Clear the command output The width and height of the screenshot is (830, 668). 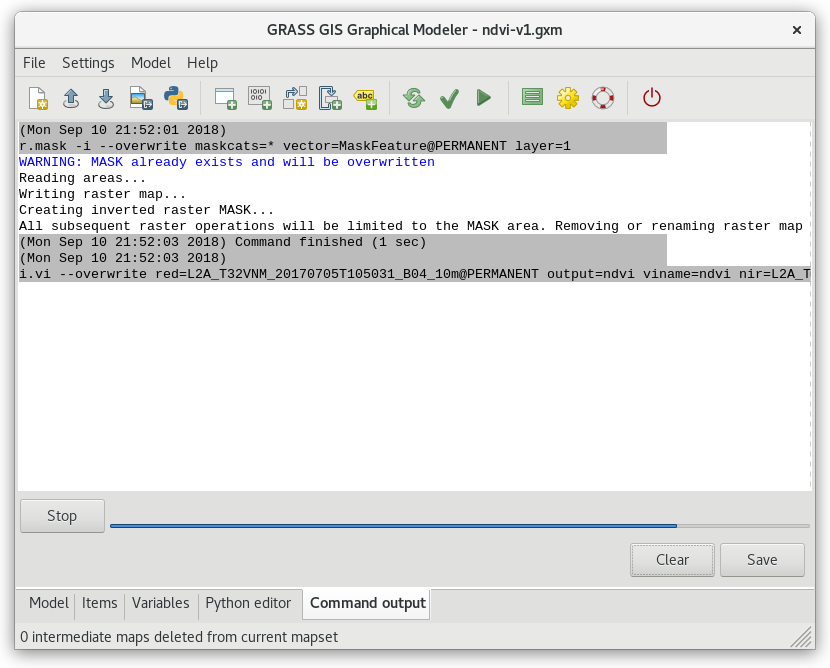(x=672, y=560)
